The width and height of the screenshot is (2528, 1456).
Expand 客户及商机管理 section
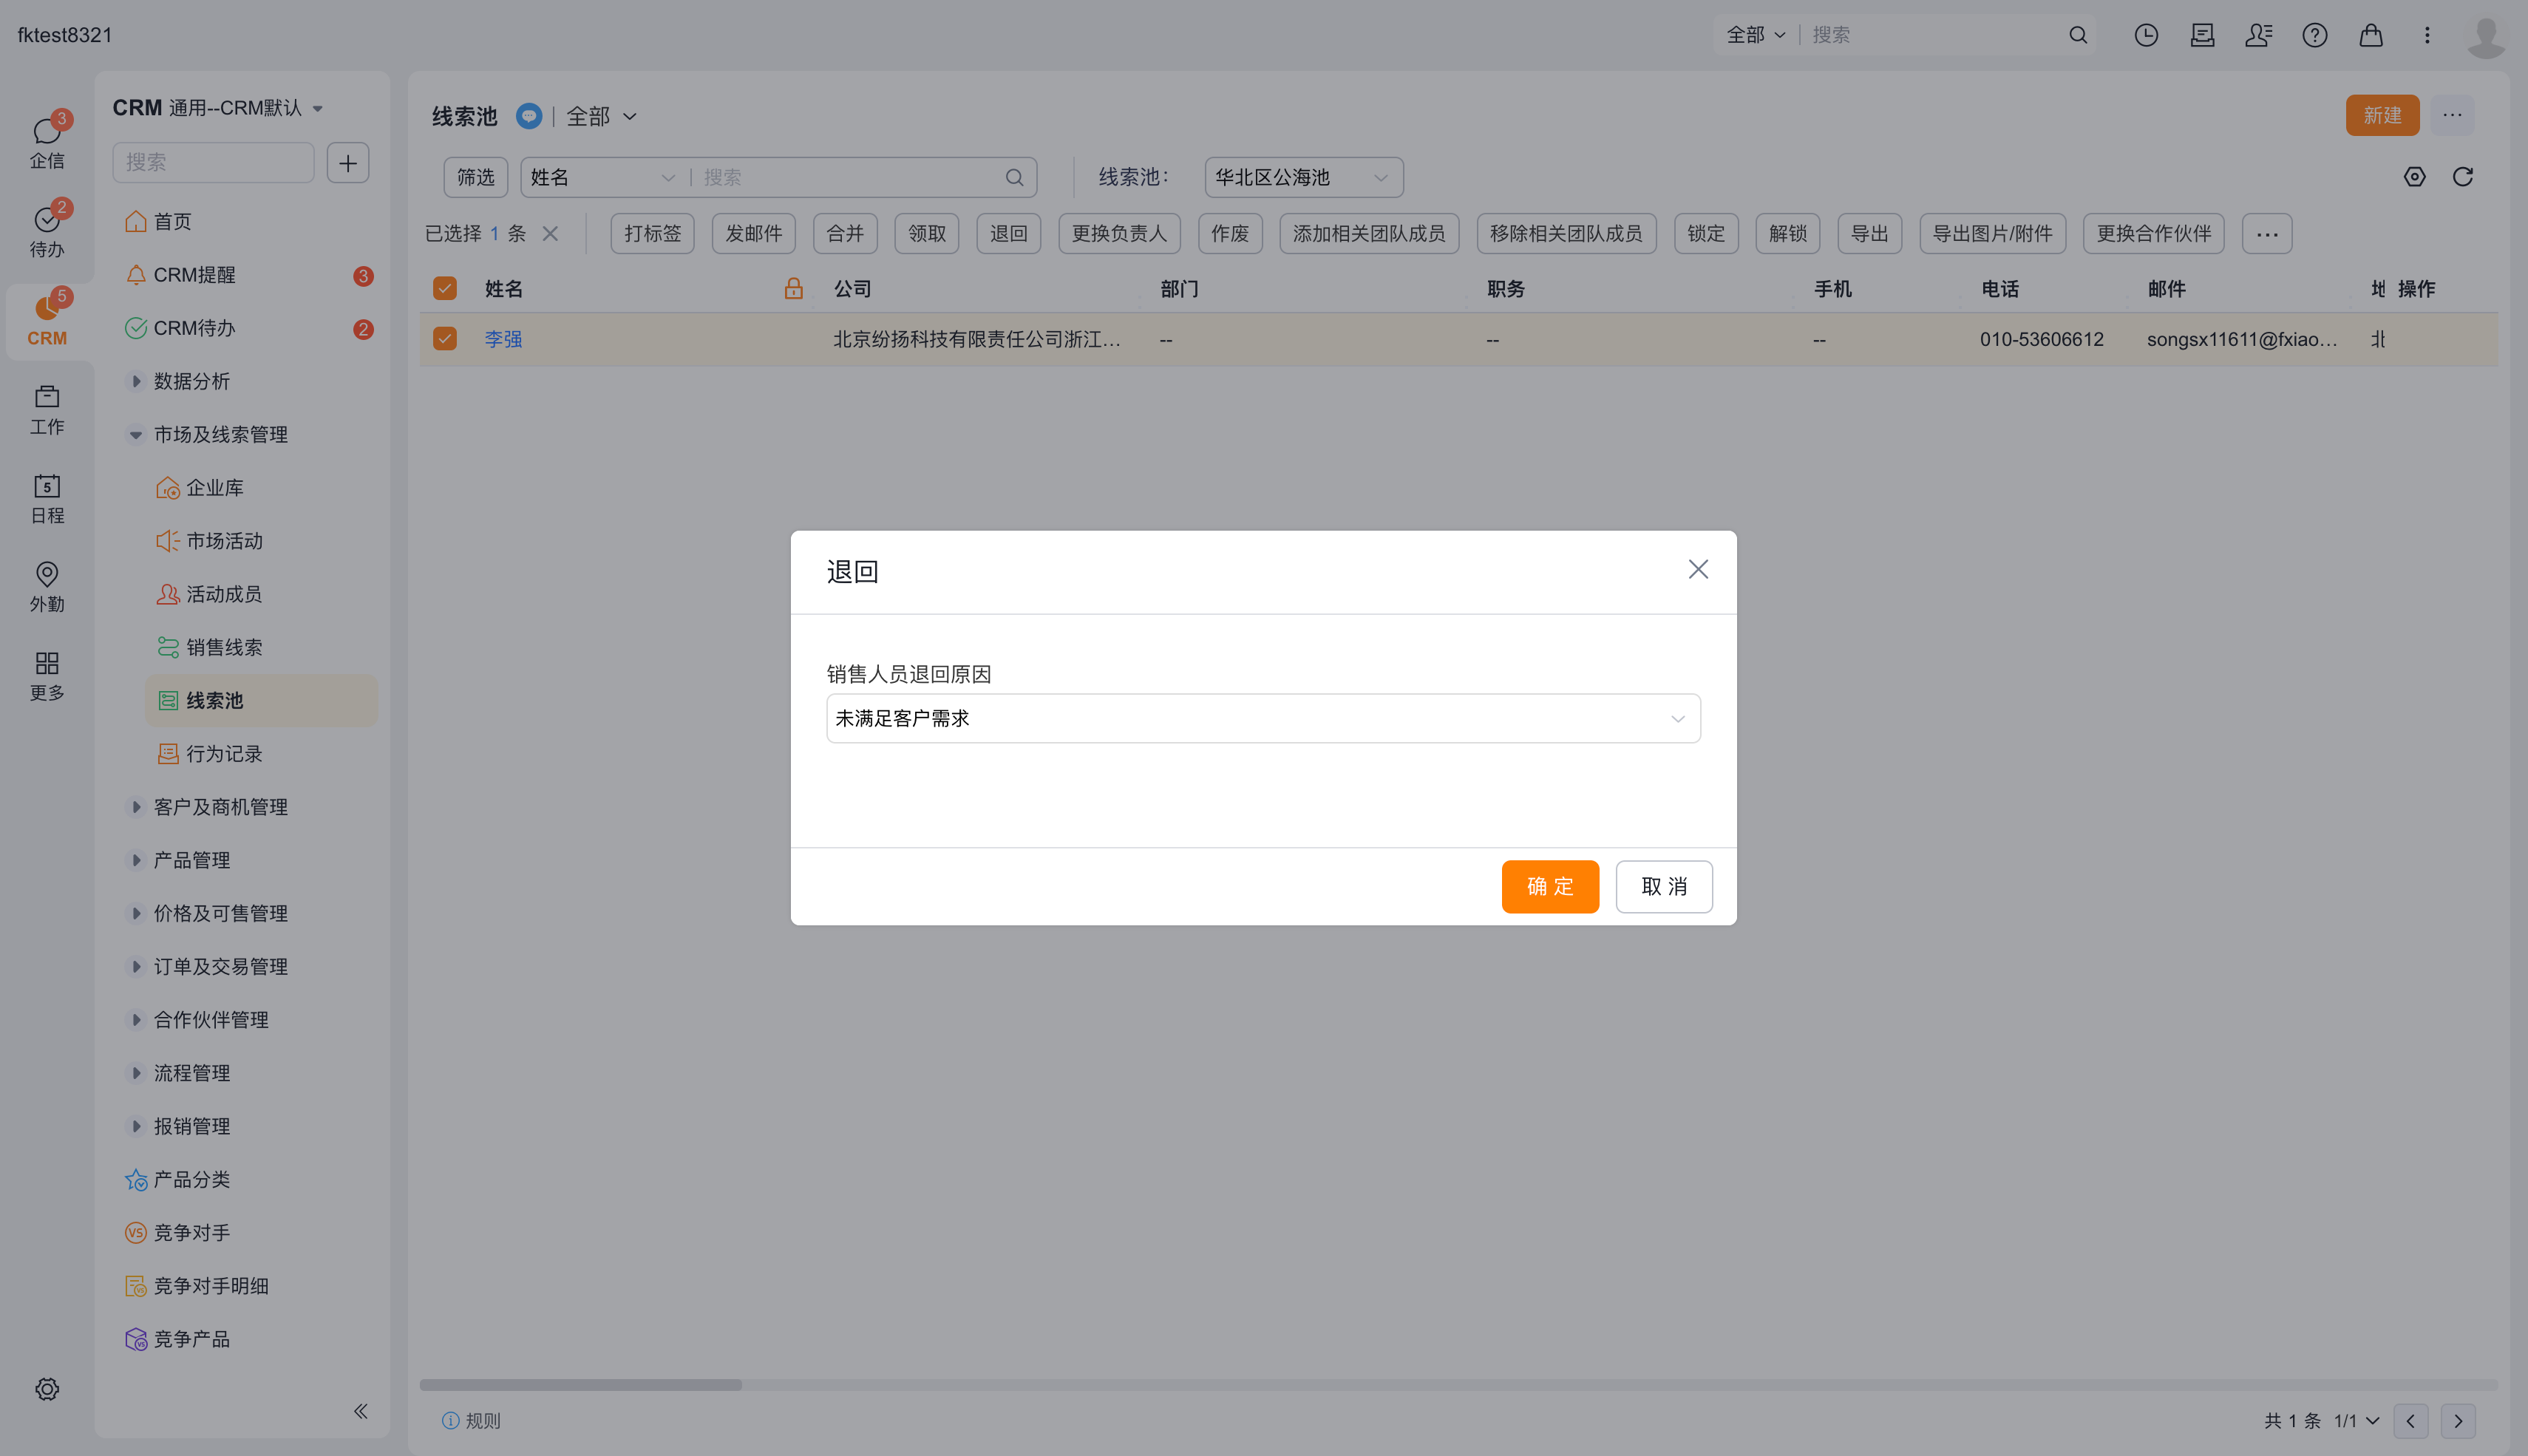(137, 807)
